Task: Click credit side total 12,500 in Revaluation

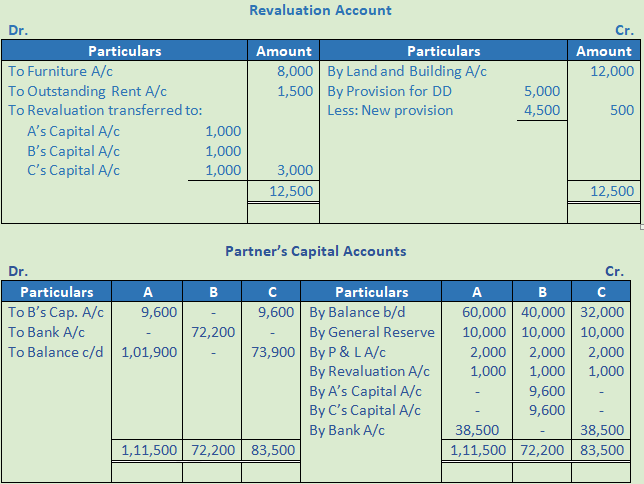Action: pos(612,191)
